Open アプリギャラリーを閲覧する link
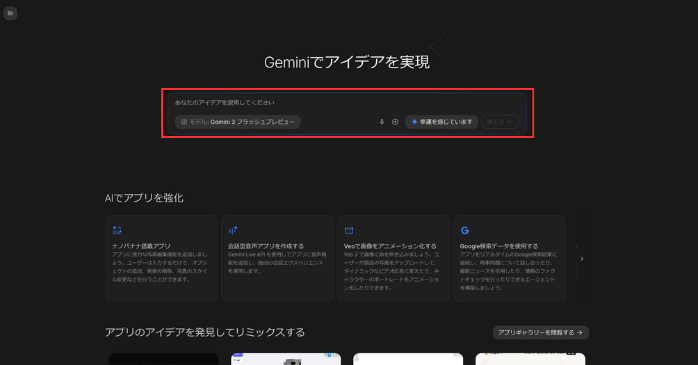The width and height of the screenshot is (698, 365). click(x=541, y=333)
